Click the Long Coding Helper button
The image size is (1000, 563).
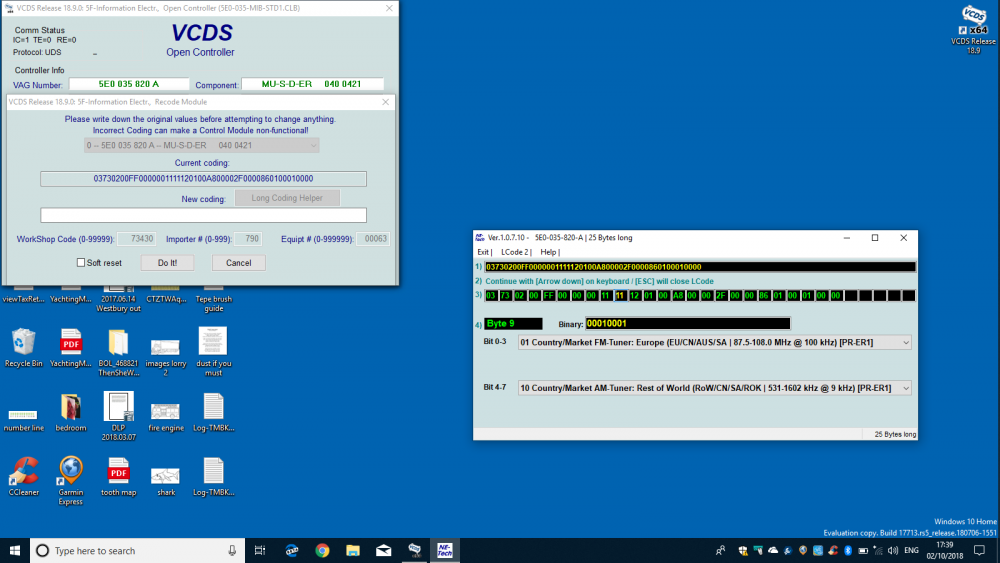287,198
